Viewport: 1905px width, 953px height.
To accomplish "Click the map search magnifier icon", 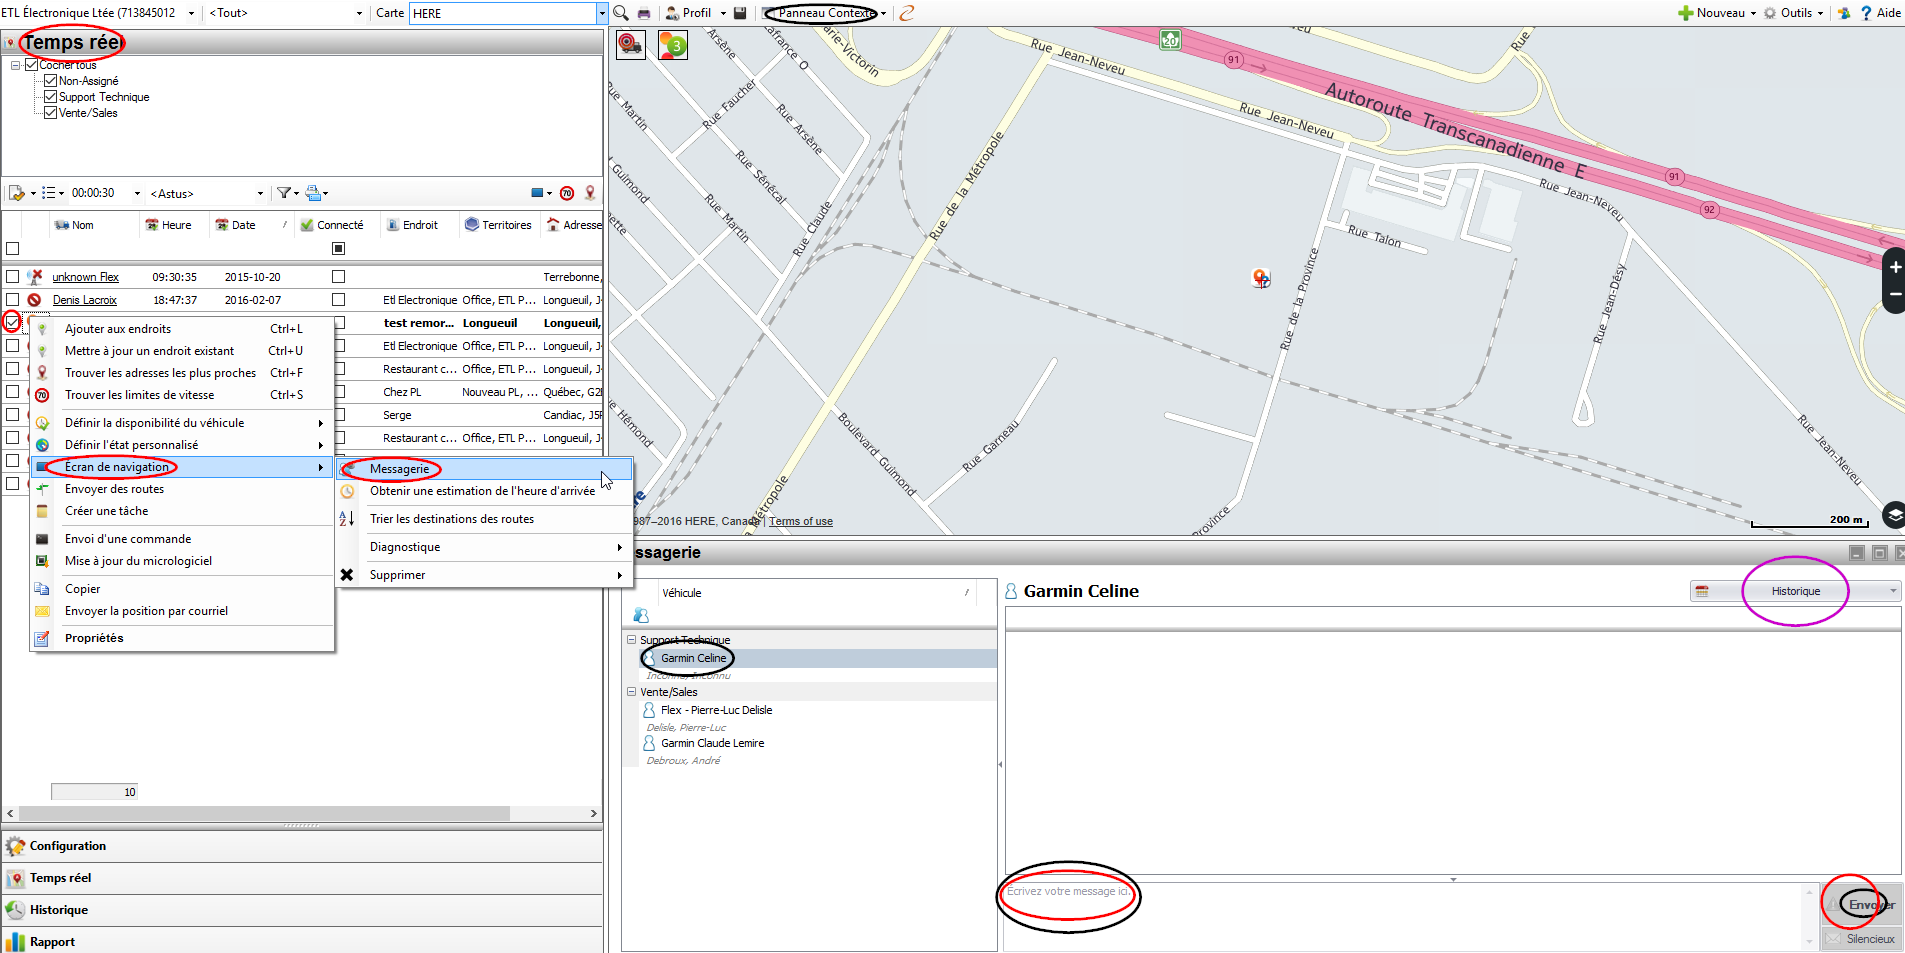I will pos(621,13).
